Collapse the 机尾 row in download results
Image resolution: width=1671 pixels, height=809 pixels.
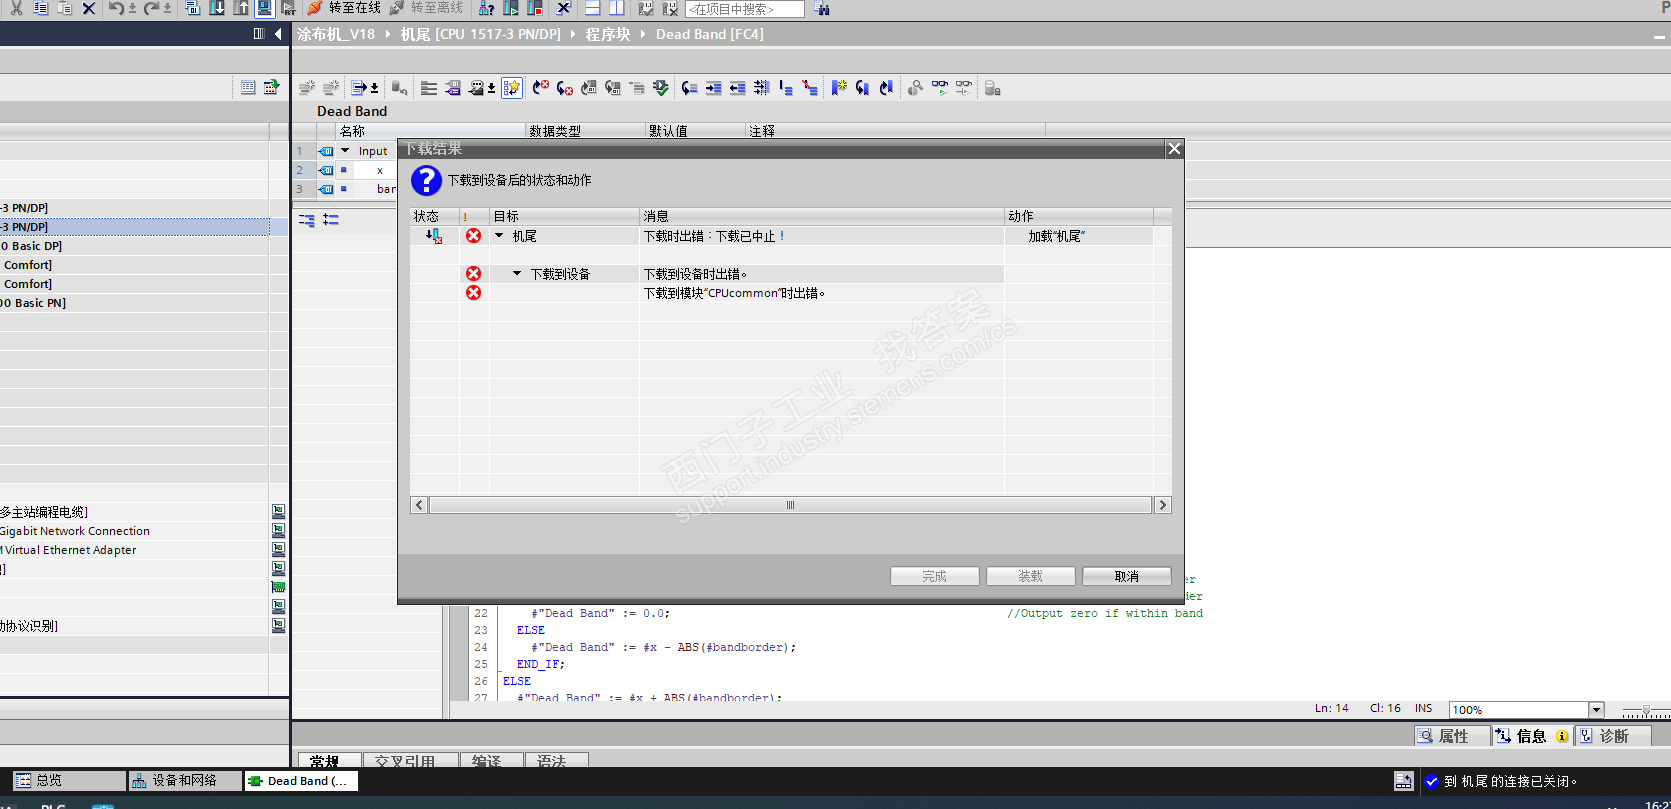pos(499,236)
